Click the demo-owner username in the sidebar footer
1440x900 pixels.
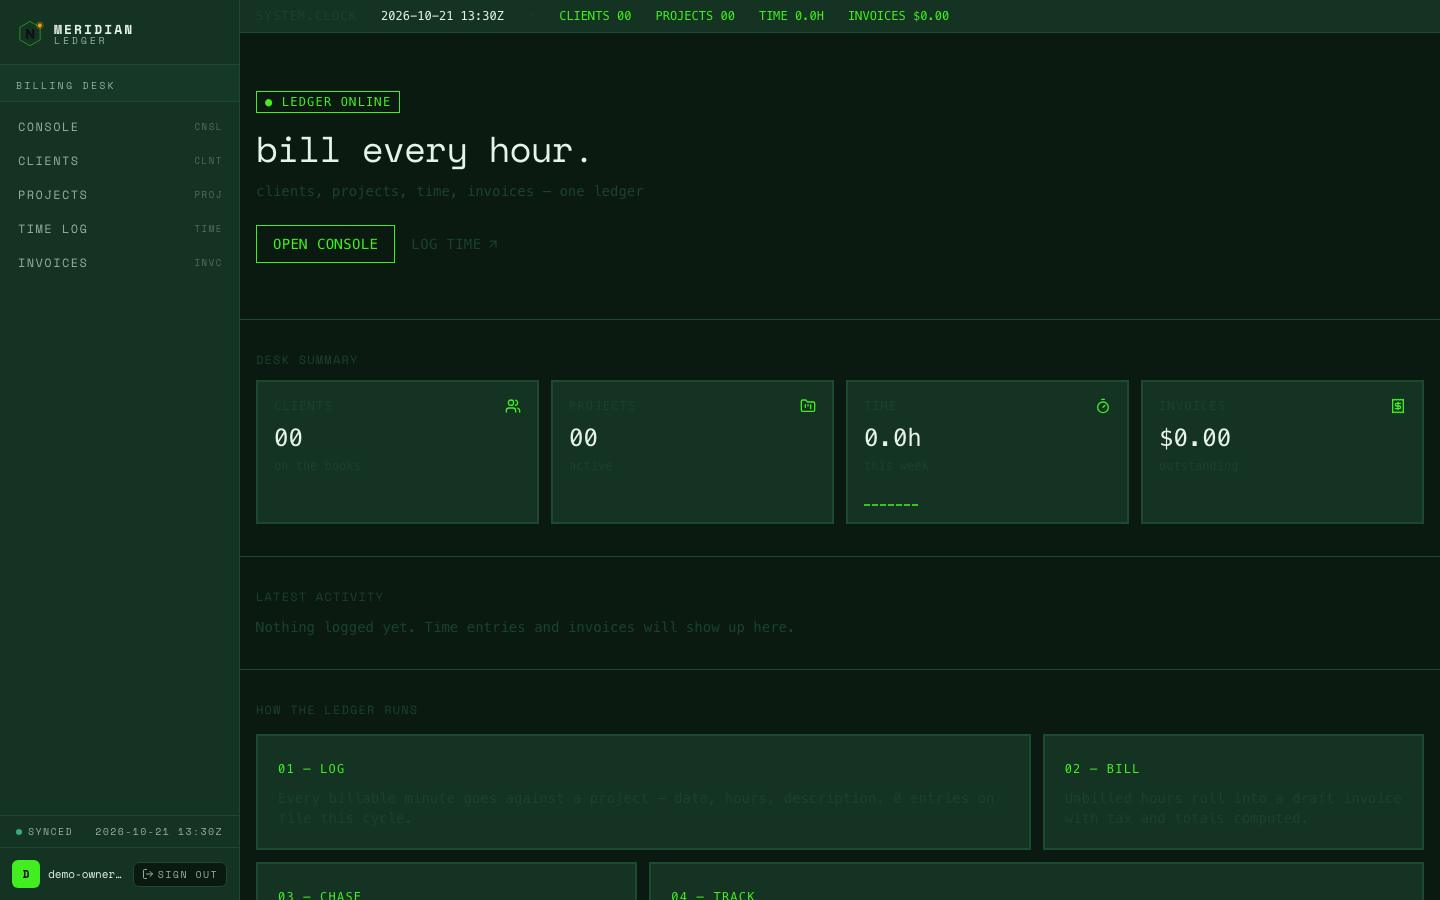point(85,874)
